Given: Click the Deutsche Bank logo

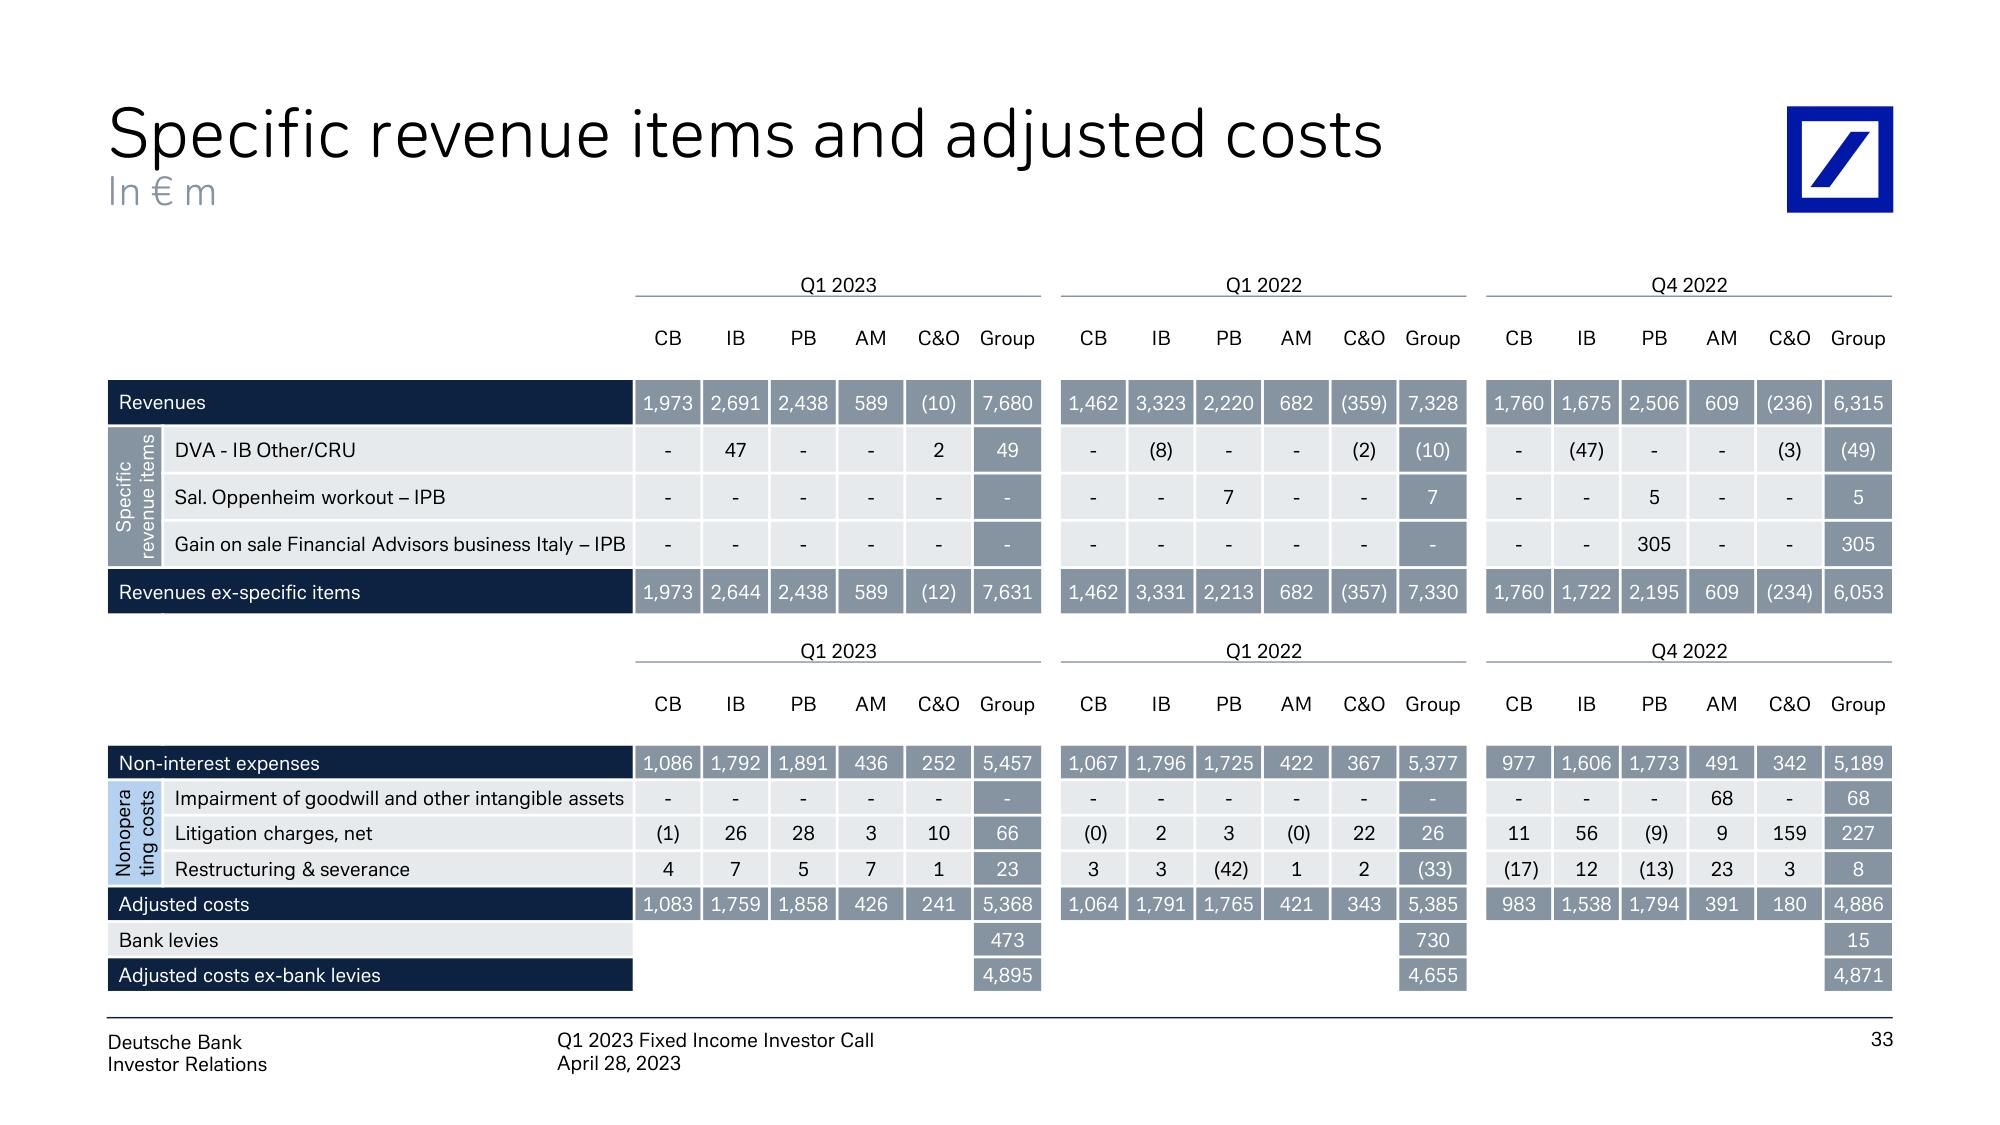Looking at the screenshot, I should click(x=1840, y=159).
